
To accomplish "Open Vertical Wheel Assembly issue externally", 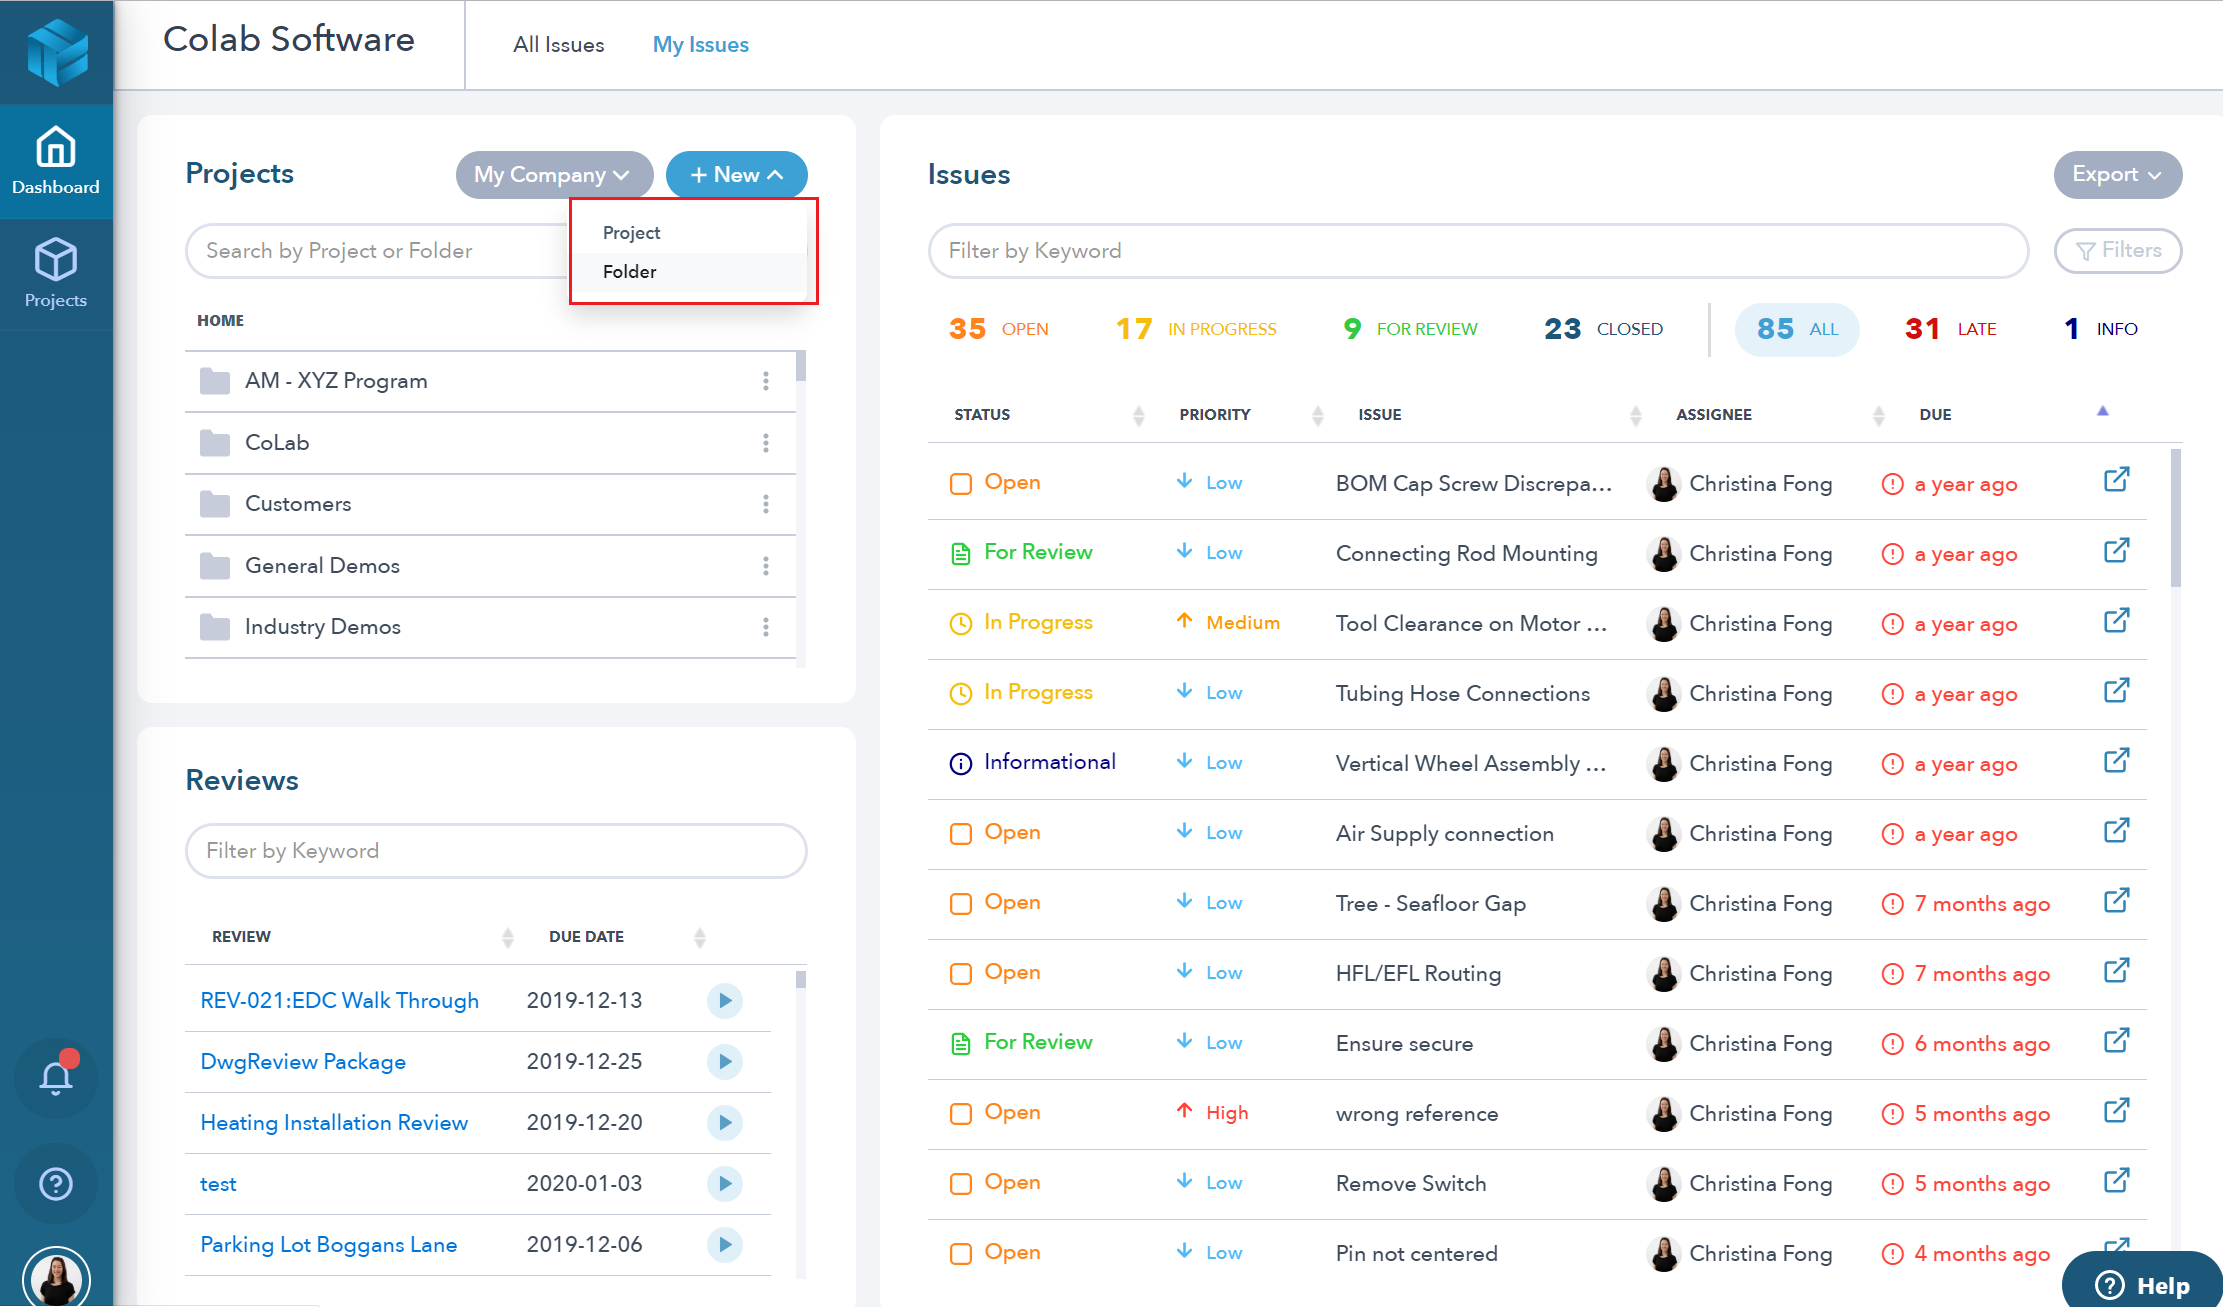I will click(2116, 760).
